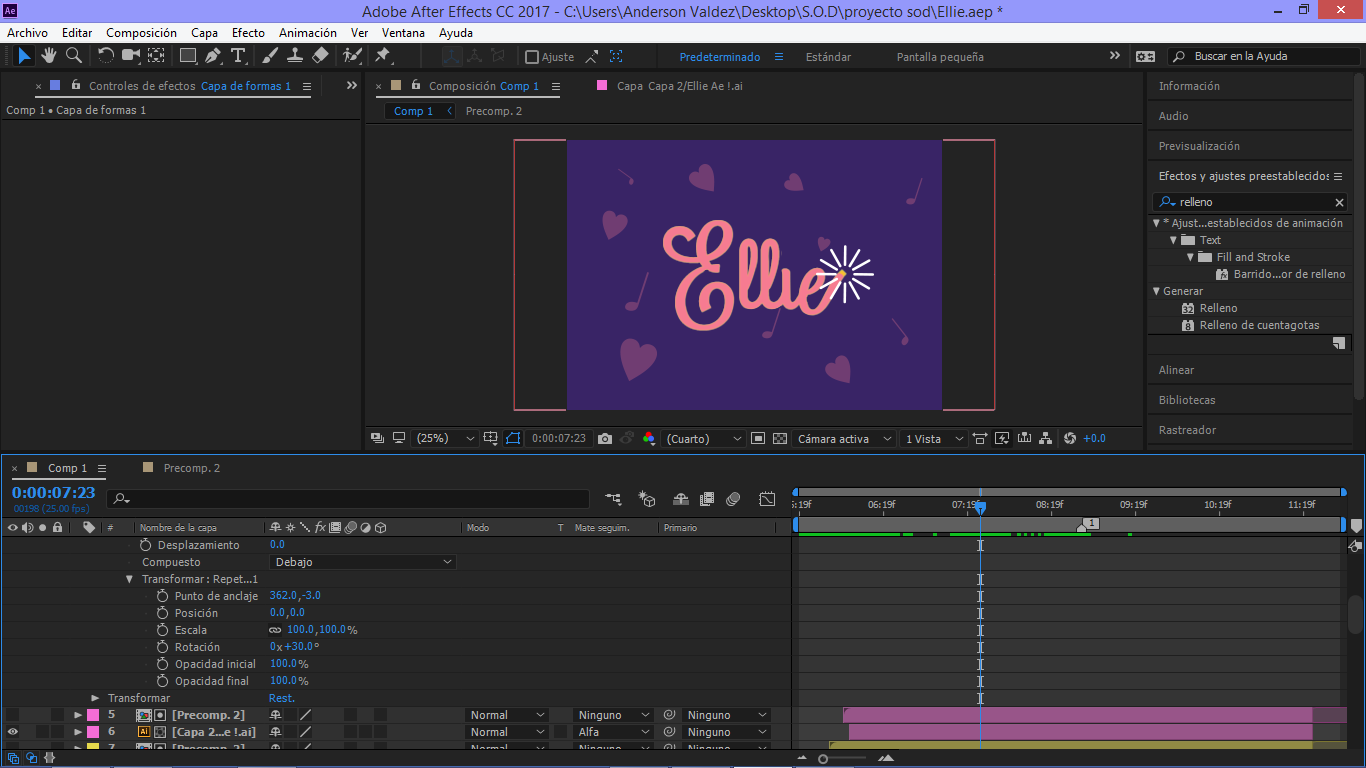The image size is (1366, 768).
Task: Expand layer 5 Precomp. 2 properties
Action: coord(78,715)
